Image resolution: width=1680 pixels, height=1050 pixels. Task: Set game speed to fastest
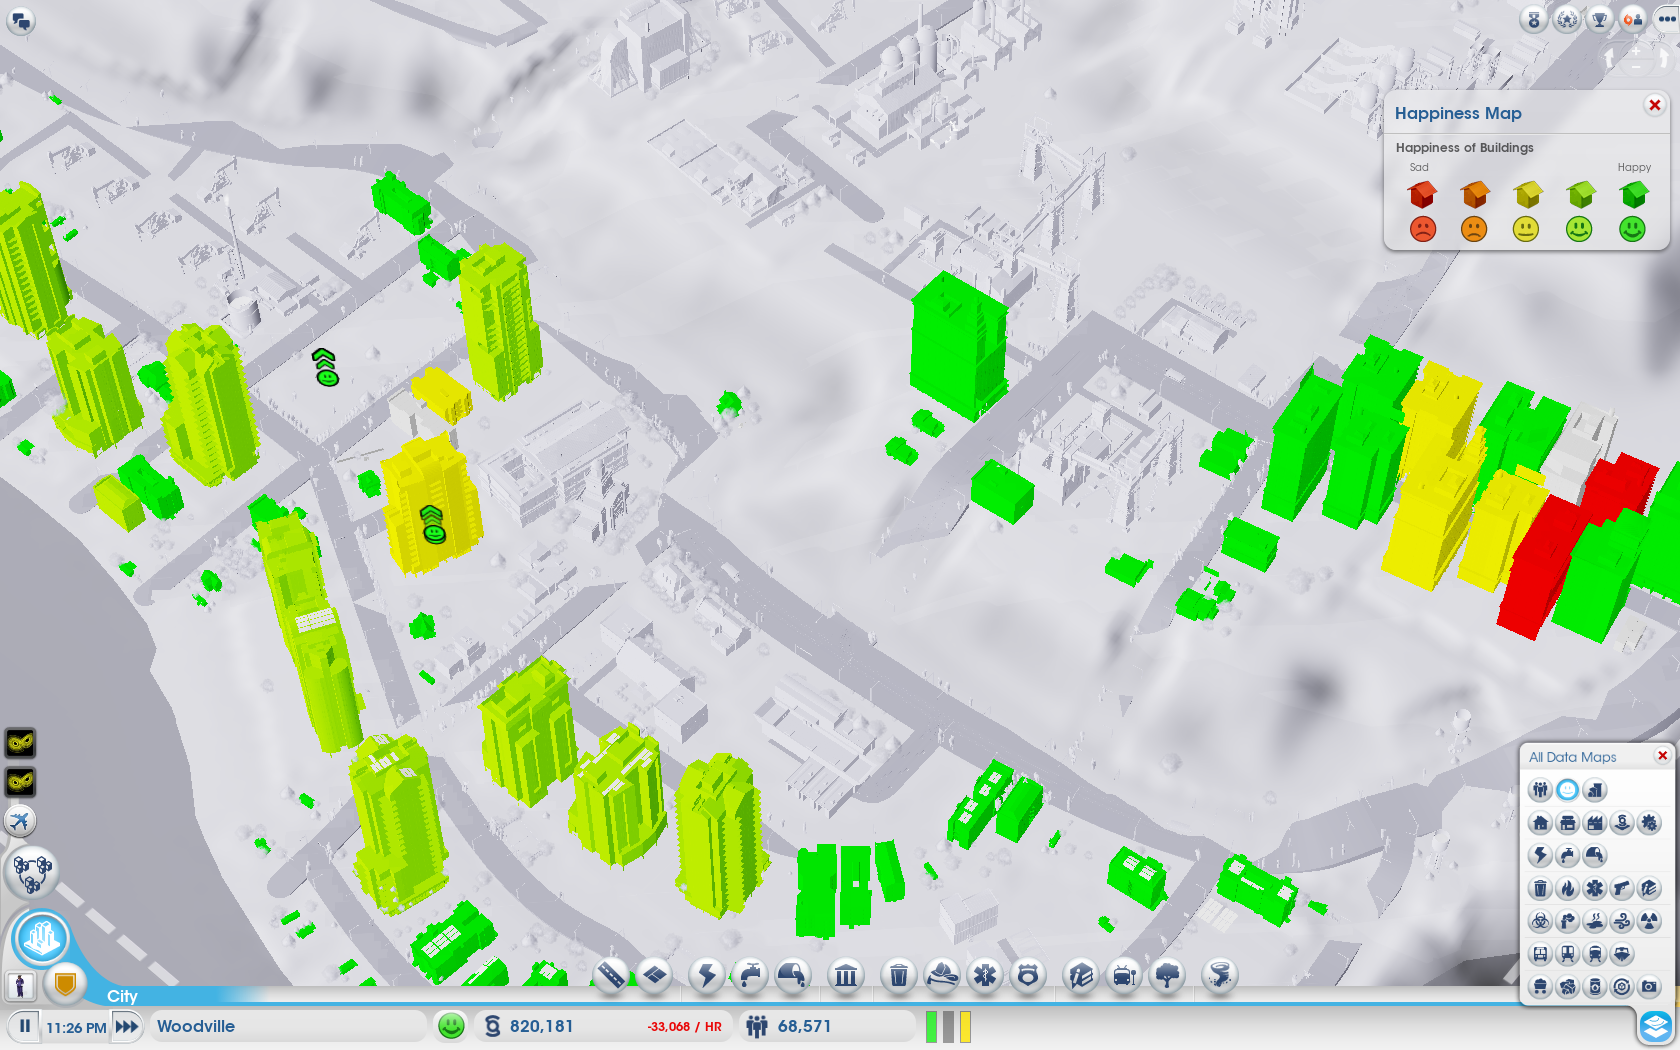126,1026
